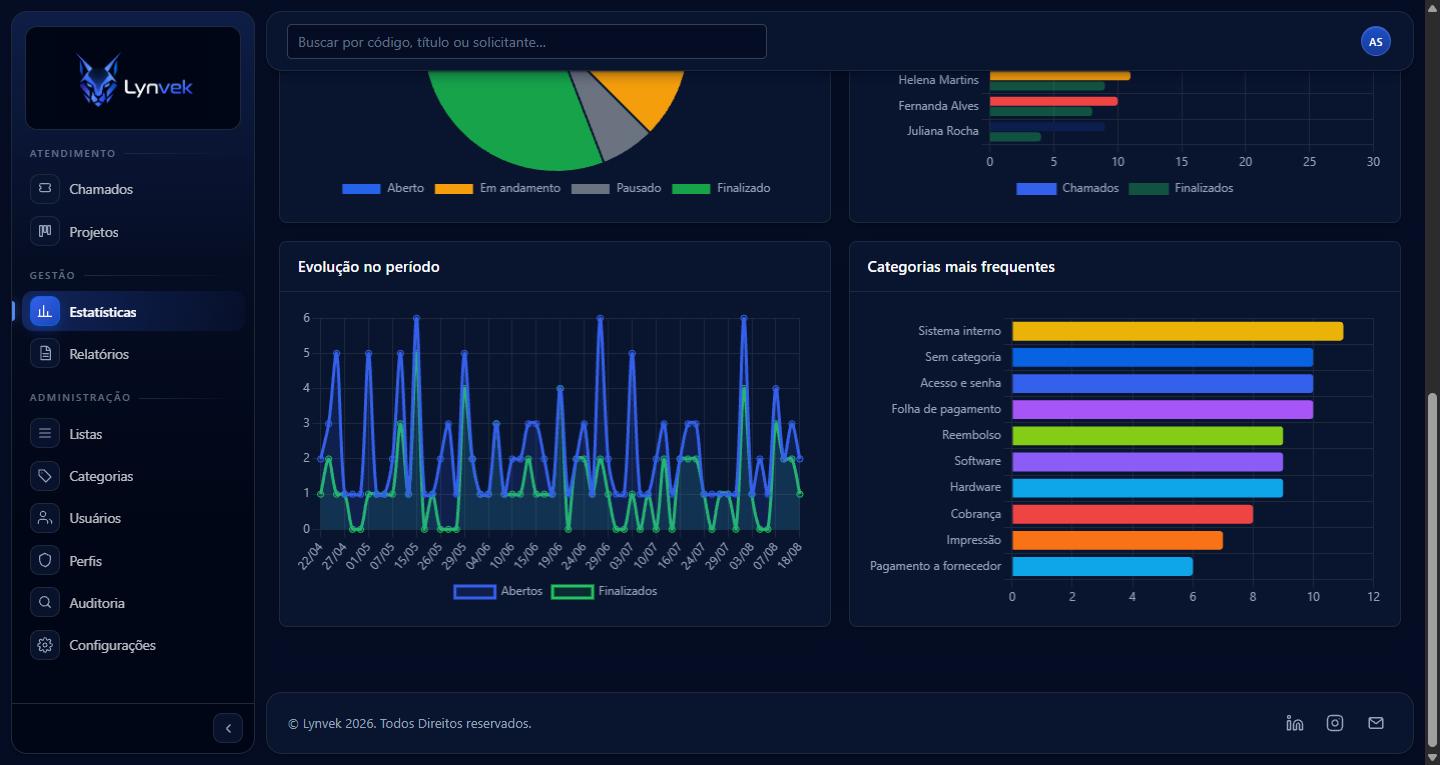Click the Sem categoria bar
Viewport: 1440px width, 765px height.
[x=1162, y=357]
